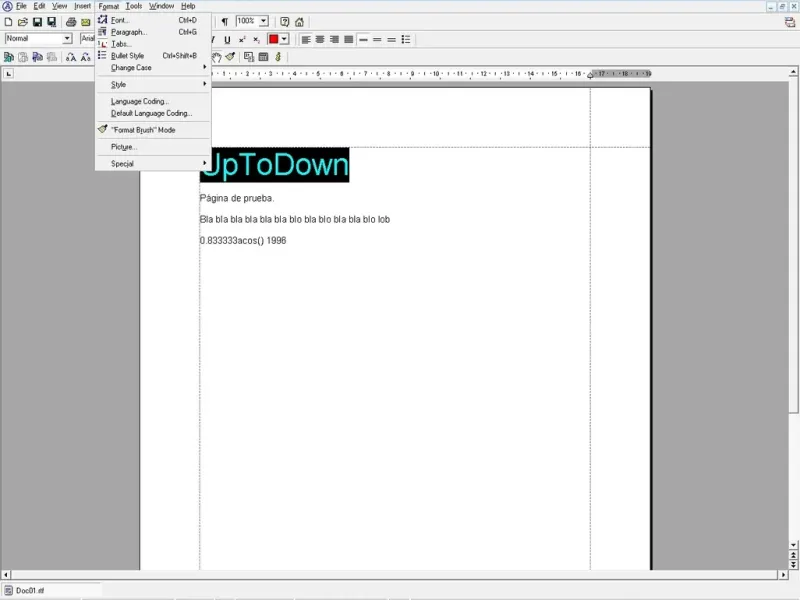This screenshot has width=800, height=600.
Task: Click the decrease font size icon
Action: pyautogui.click(x=86, y=57)
